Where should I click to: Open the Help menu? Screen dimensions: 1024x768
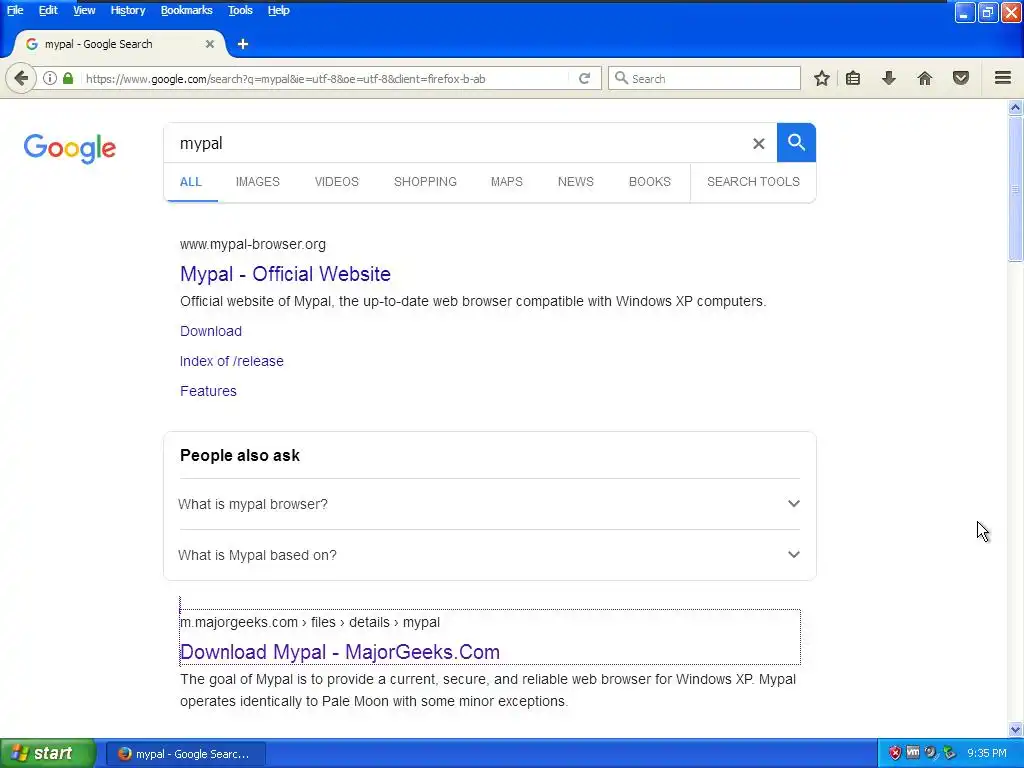click(x=278, y=10)
